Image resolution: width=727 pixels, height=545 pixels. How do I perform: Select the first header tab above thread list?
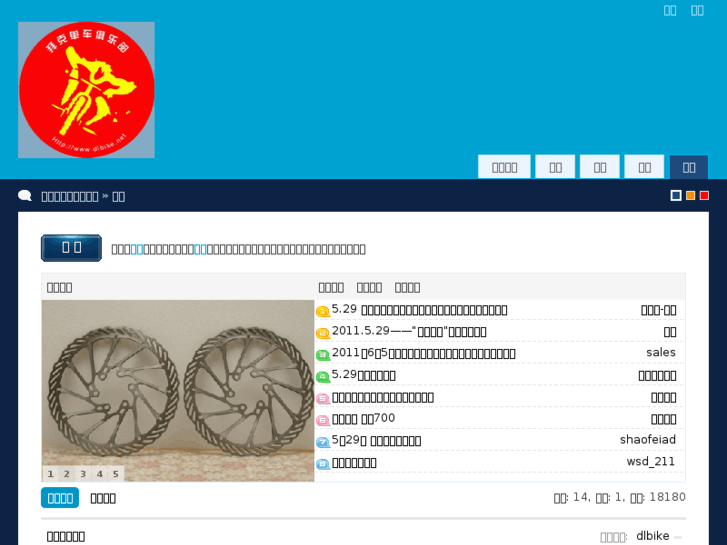point(331,288)
